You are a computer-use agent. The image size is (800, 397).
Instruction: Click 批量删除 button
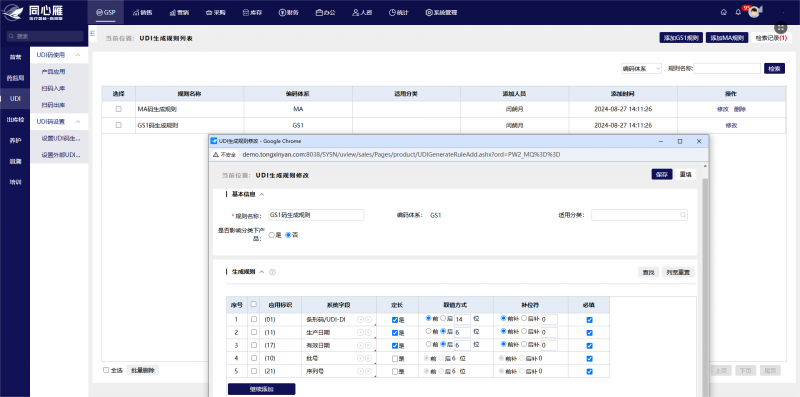coord(143,370)
